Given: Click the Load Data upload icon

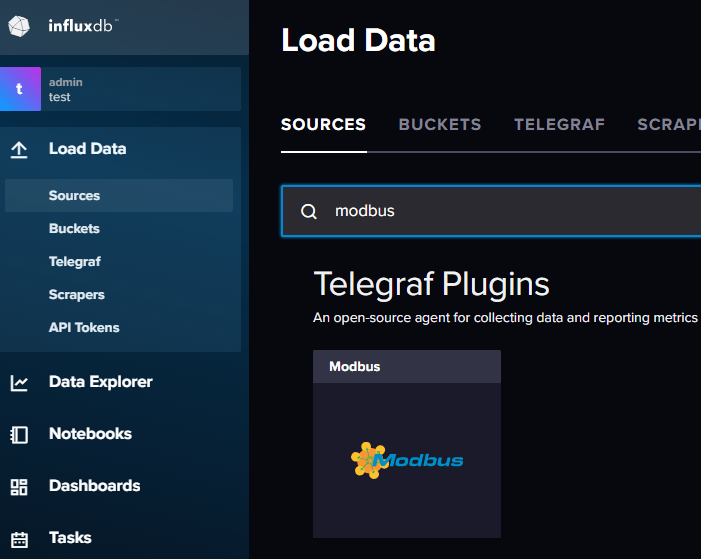Looking at the screenshot, I should 19,149.
